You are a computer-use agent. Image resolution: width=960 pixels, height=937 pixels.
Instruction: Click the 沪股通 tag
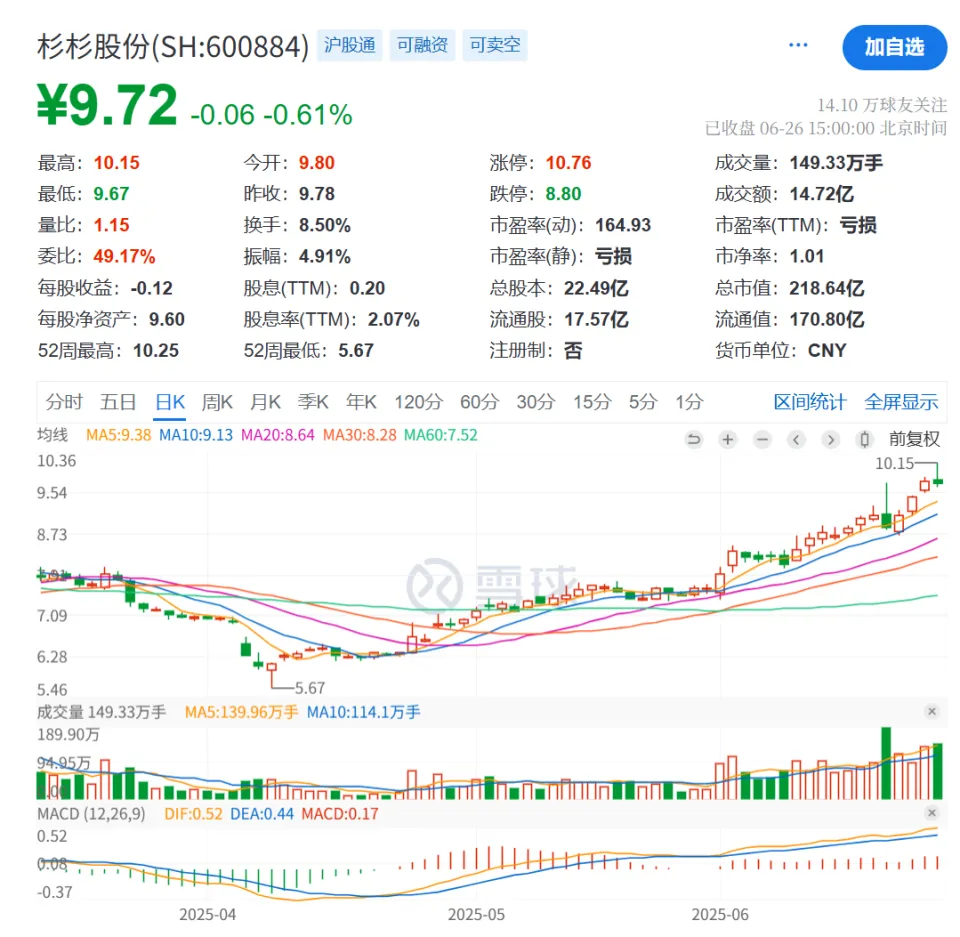350,45
